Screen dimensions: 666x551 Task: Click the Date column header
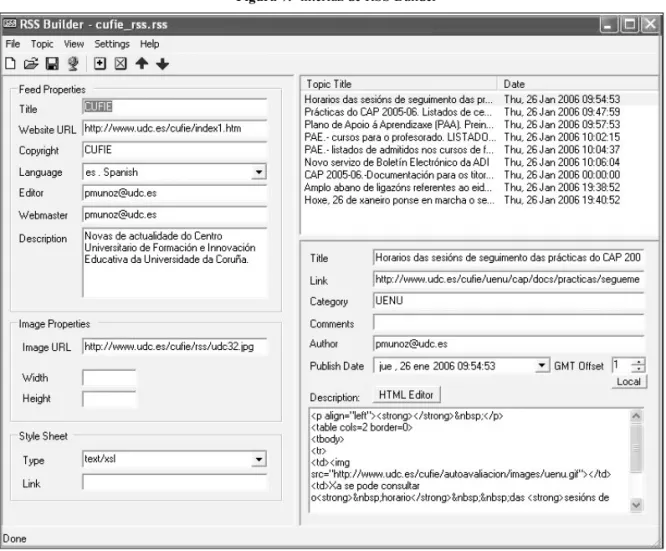pos(578,84)
